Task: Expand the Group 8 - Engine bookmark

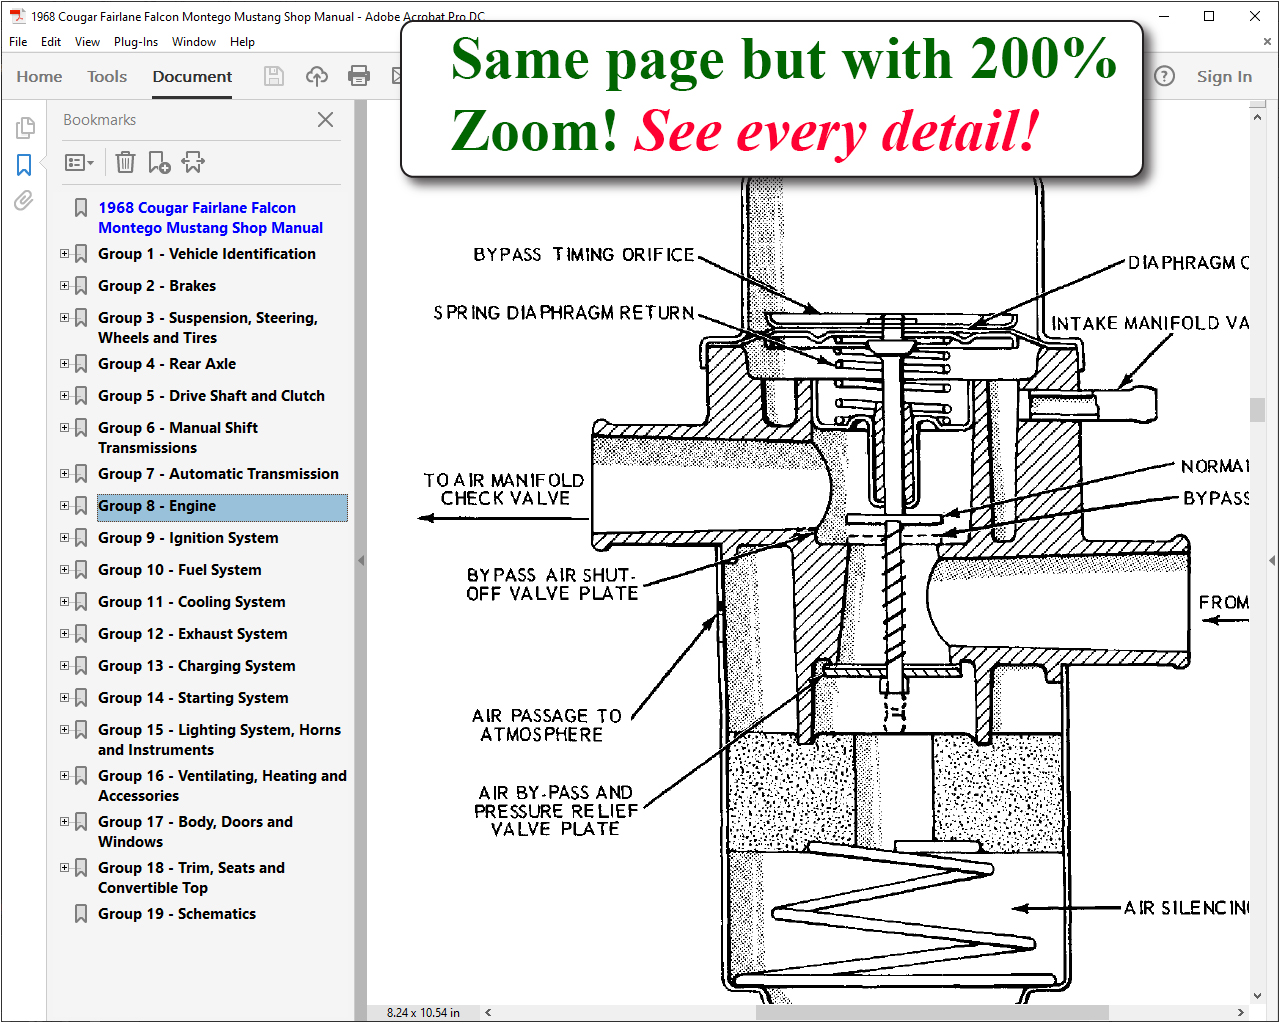Action: [65, 506]
